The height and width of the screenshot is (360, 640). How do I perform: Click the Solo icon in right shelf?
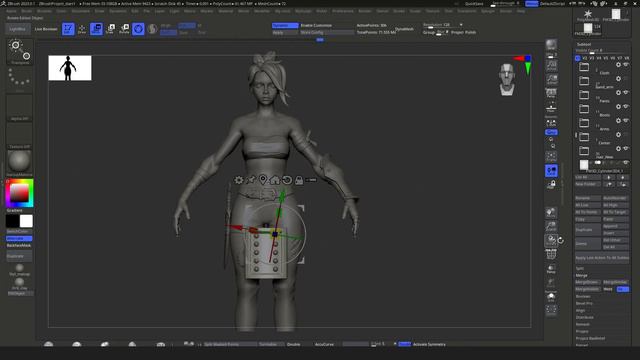551,297
